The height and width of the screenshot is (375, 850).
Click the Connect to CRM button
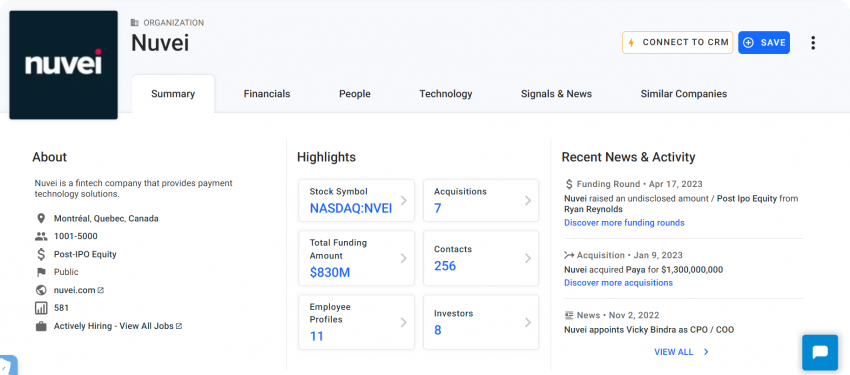pyautogui.click(x=678, y=43)
